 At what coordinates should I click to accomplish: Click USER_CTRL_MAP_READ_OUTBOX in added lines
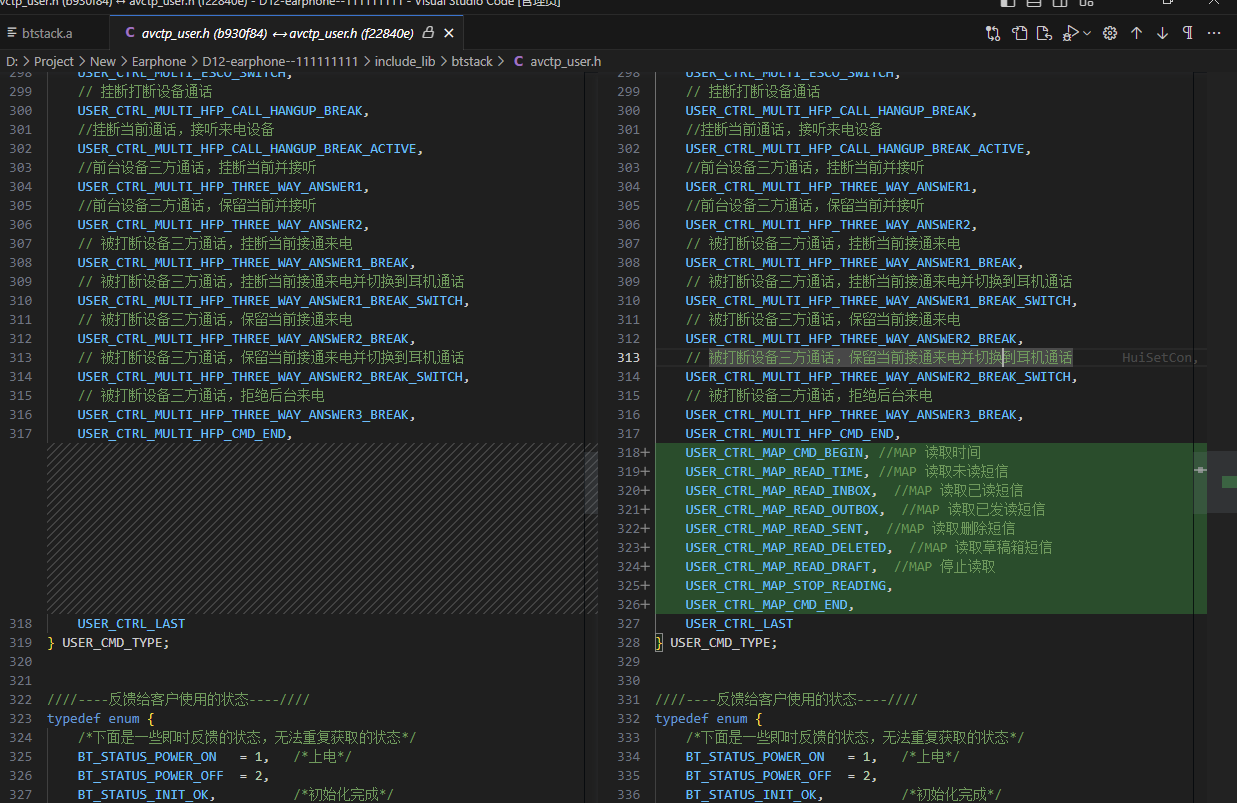781,509
